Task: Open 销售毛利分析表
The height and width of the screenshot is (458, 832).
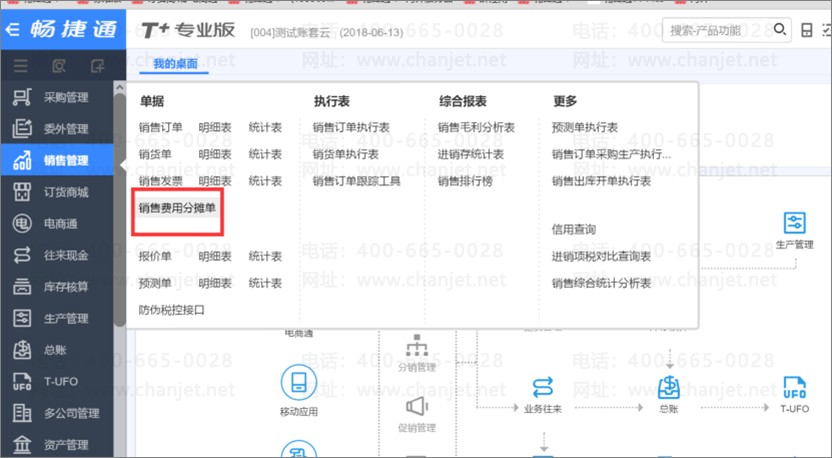Action: click(476, 127)
